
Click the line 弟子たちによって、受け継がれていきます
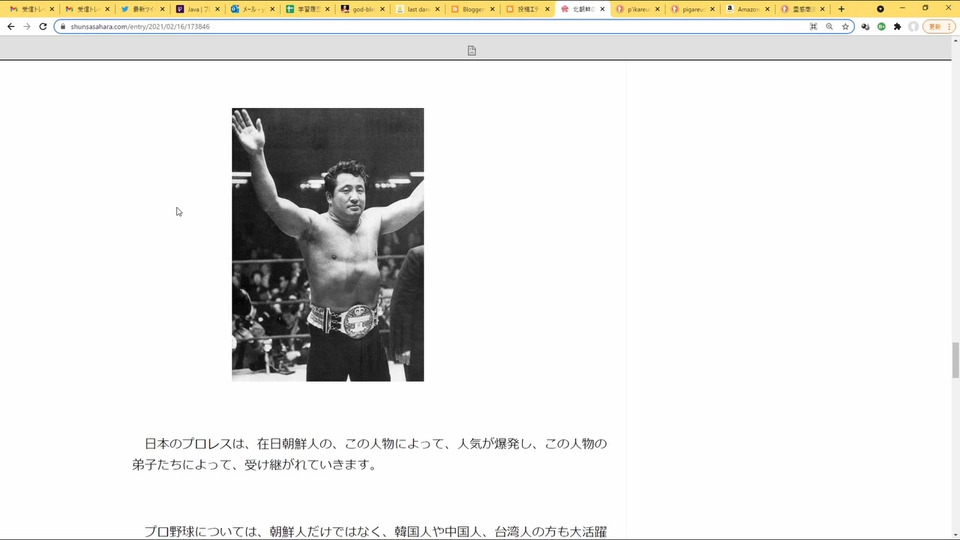tap(254, 465)
